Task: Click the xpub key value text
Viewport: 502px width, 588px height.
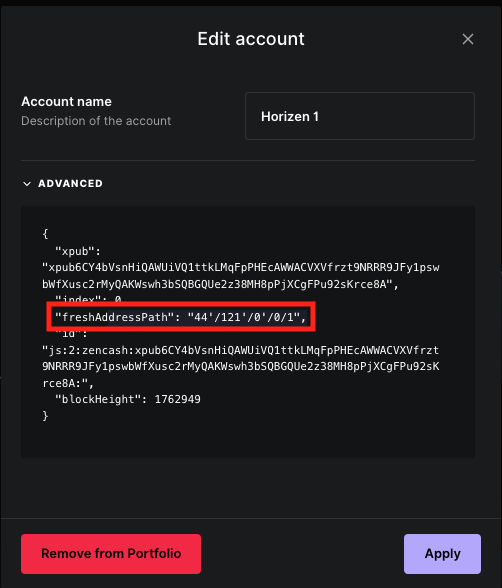Action: (240, 276)
